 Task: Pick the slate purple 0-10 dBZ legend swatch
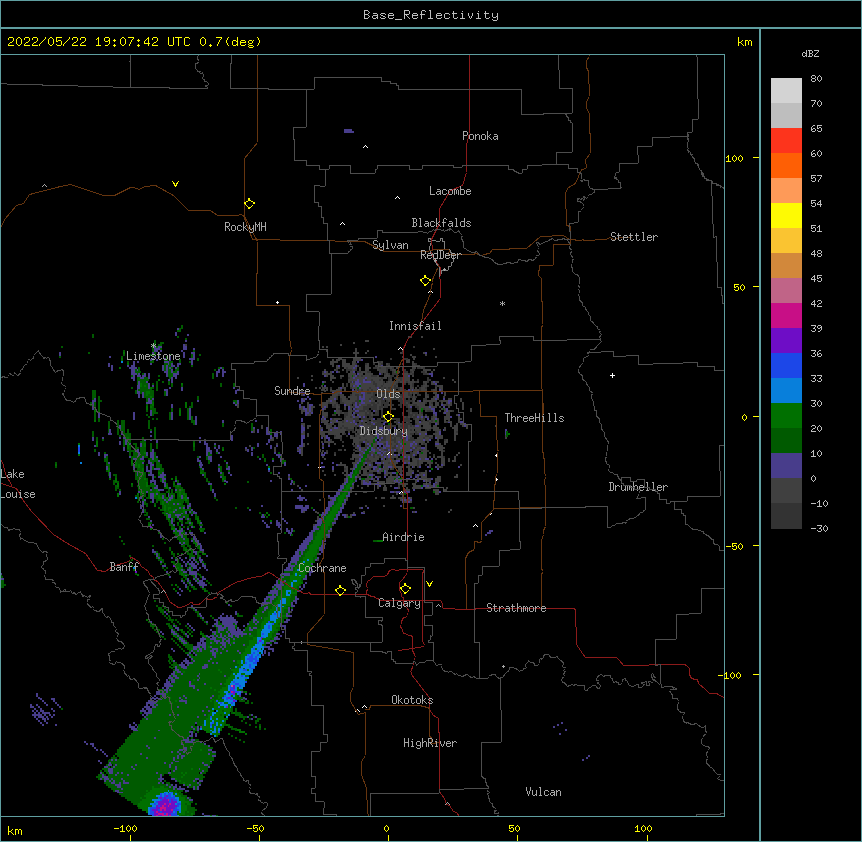click(x=786, y=466)
